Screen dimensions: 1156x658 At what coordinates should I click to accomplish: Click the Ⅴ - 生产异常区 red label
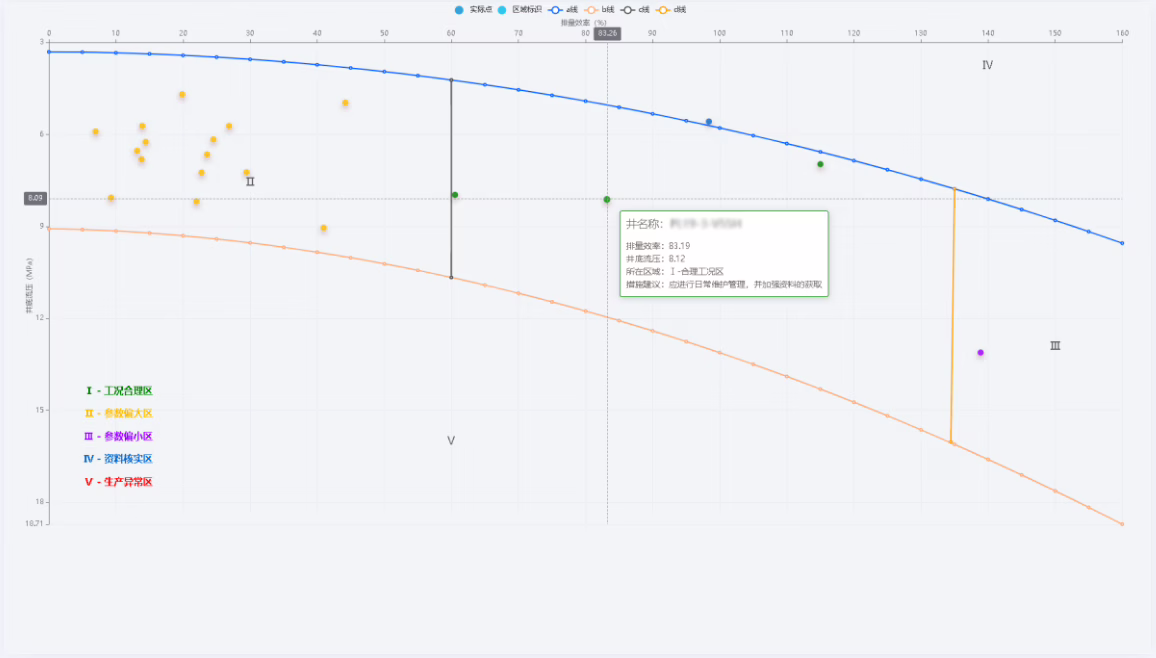coord(119,482)
